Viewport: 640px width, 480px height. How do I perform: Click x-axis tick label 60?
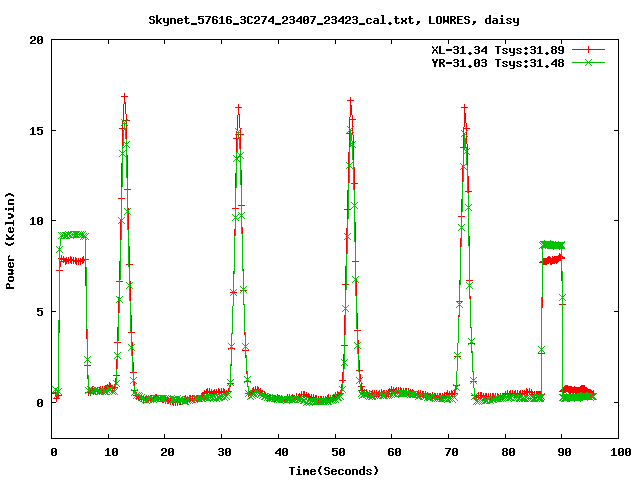[394, 452]
